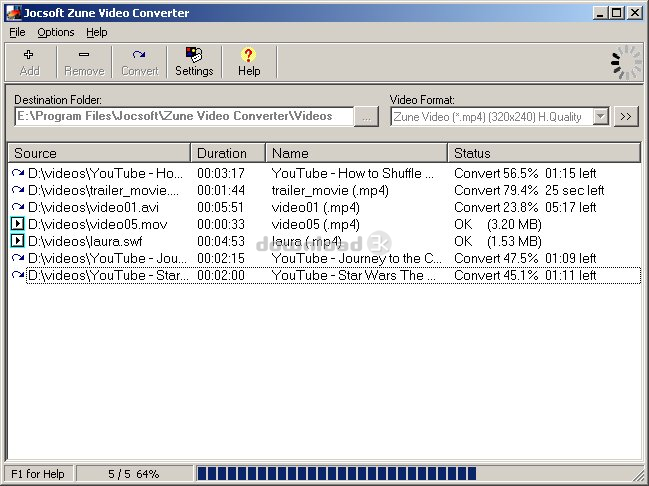Click the Duration column header
This screenshot has height=486, width=649.
[228, 153]
